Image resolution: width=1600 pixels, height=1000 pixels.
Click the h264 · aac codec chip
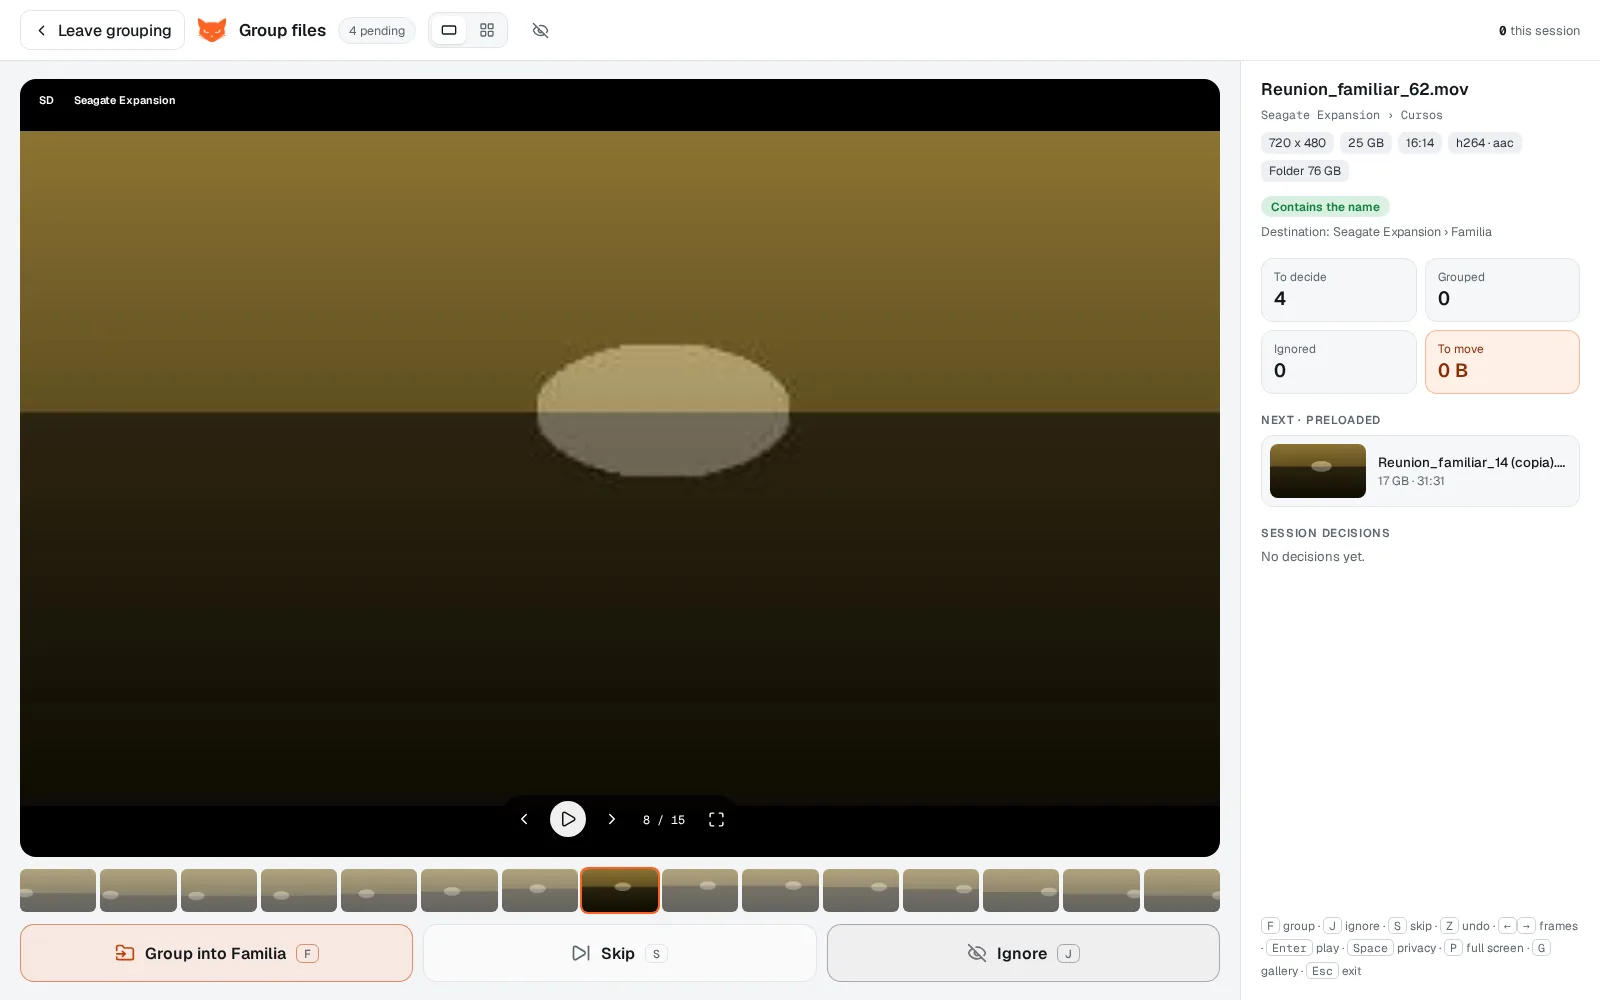pyautogui.click(x=1485, y=143)
